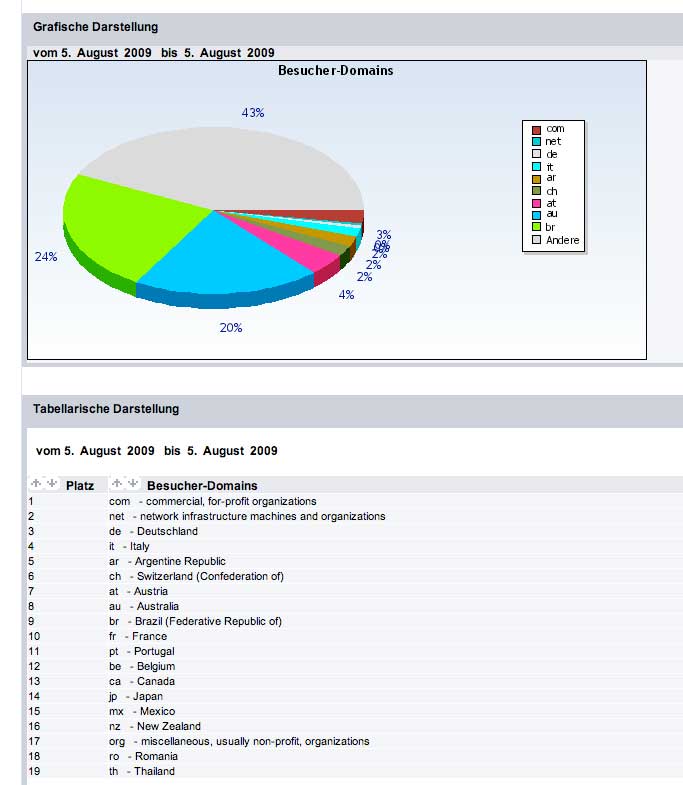This screenshot has width=683, height=785.
Task: Click the New Zealand table entry
Action: 163,726
